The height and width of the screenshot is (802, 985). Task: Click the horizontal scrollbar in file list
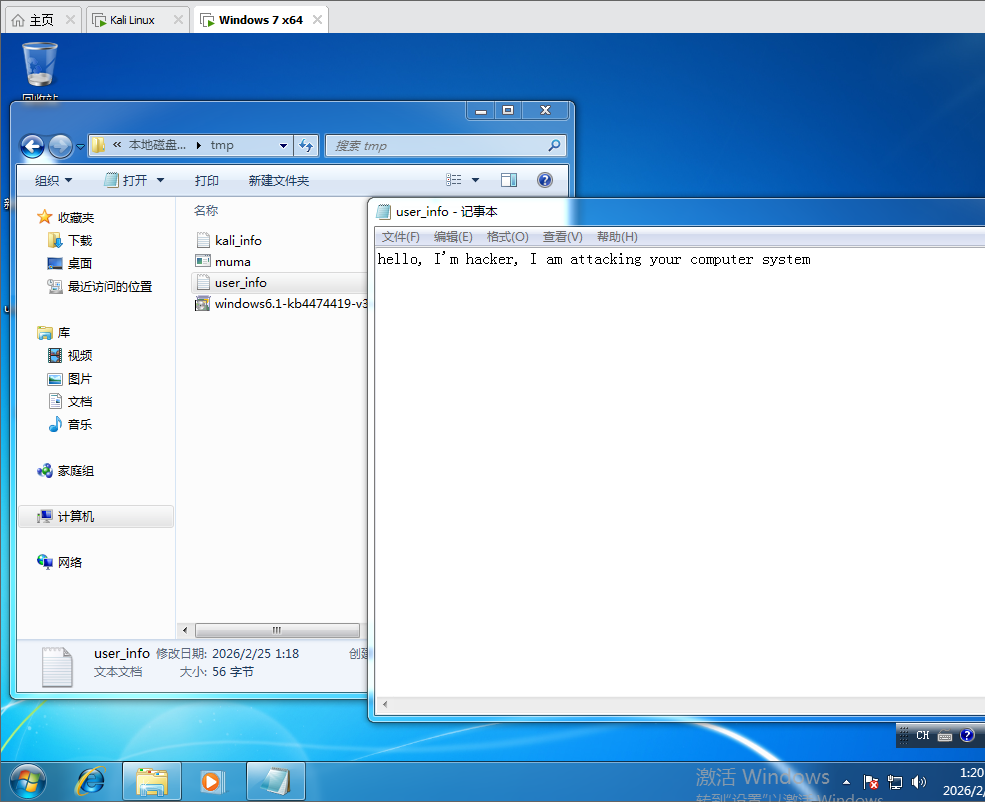(x=277, y=630)
